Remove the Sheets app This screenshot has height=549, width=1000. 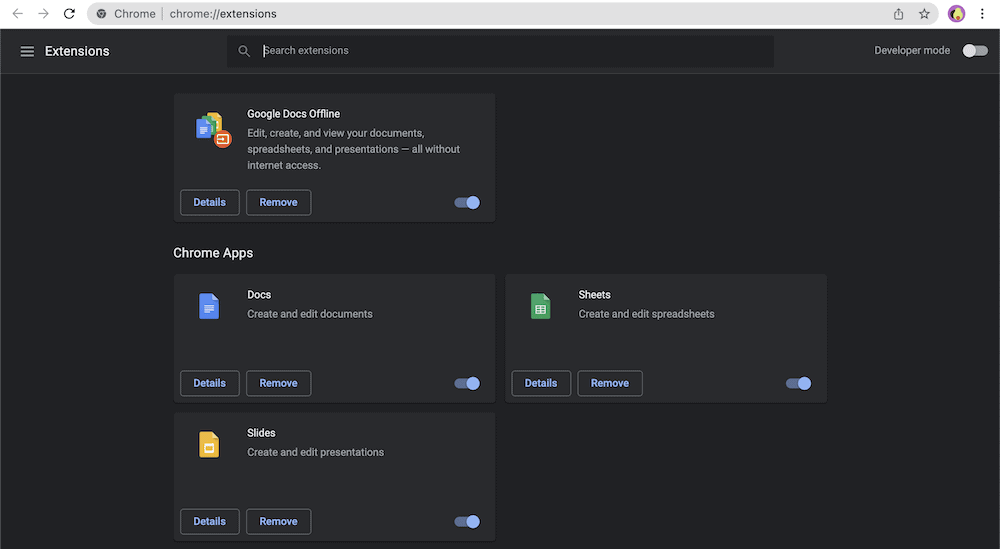pyautogui.click(x=610, y=383)
